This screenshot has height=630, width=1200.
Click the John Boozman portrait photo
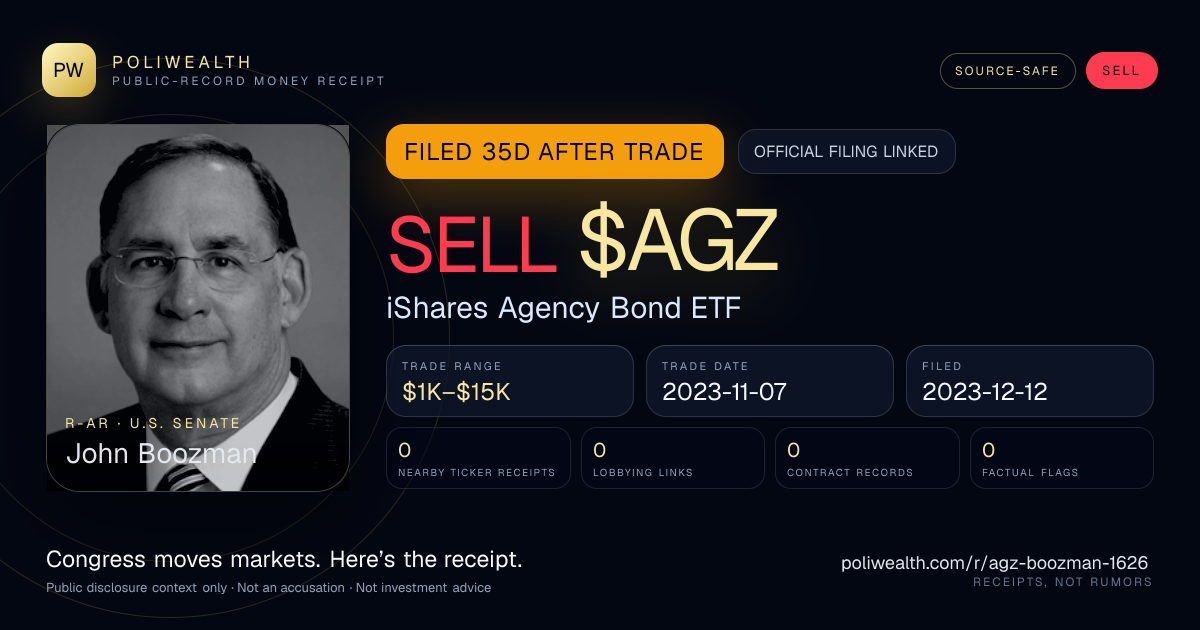198,308
